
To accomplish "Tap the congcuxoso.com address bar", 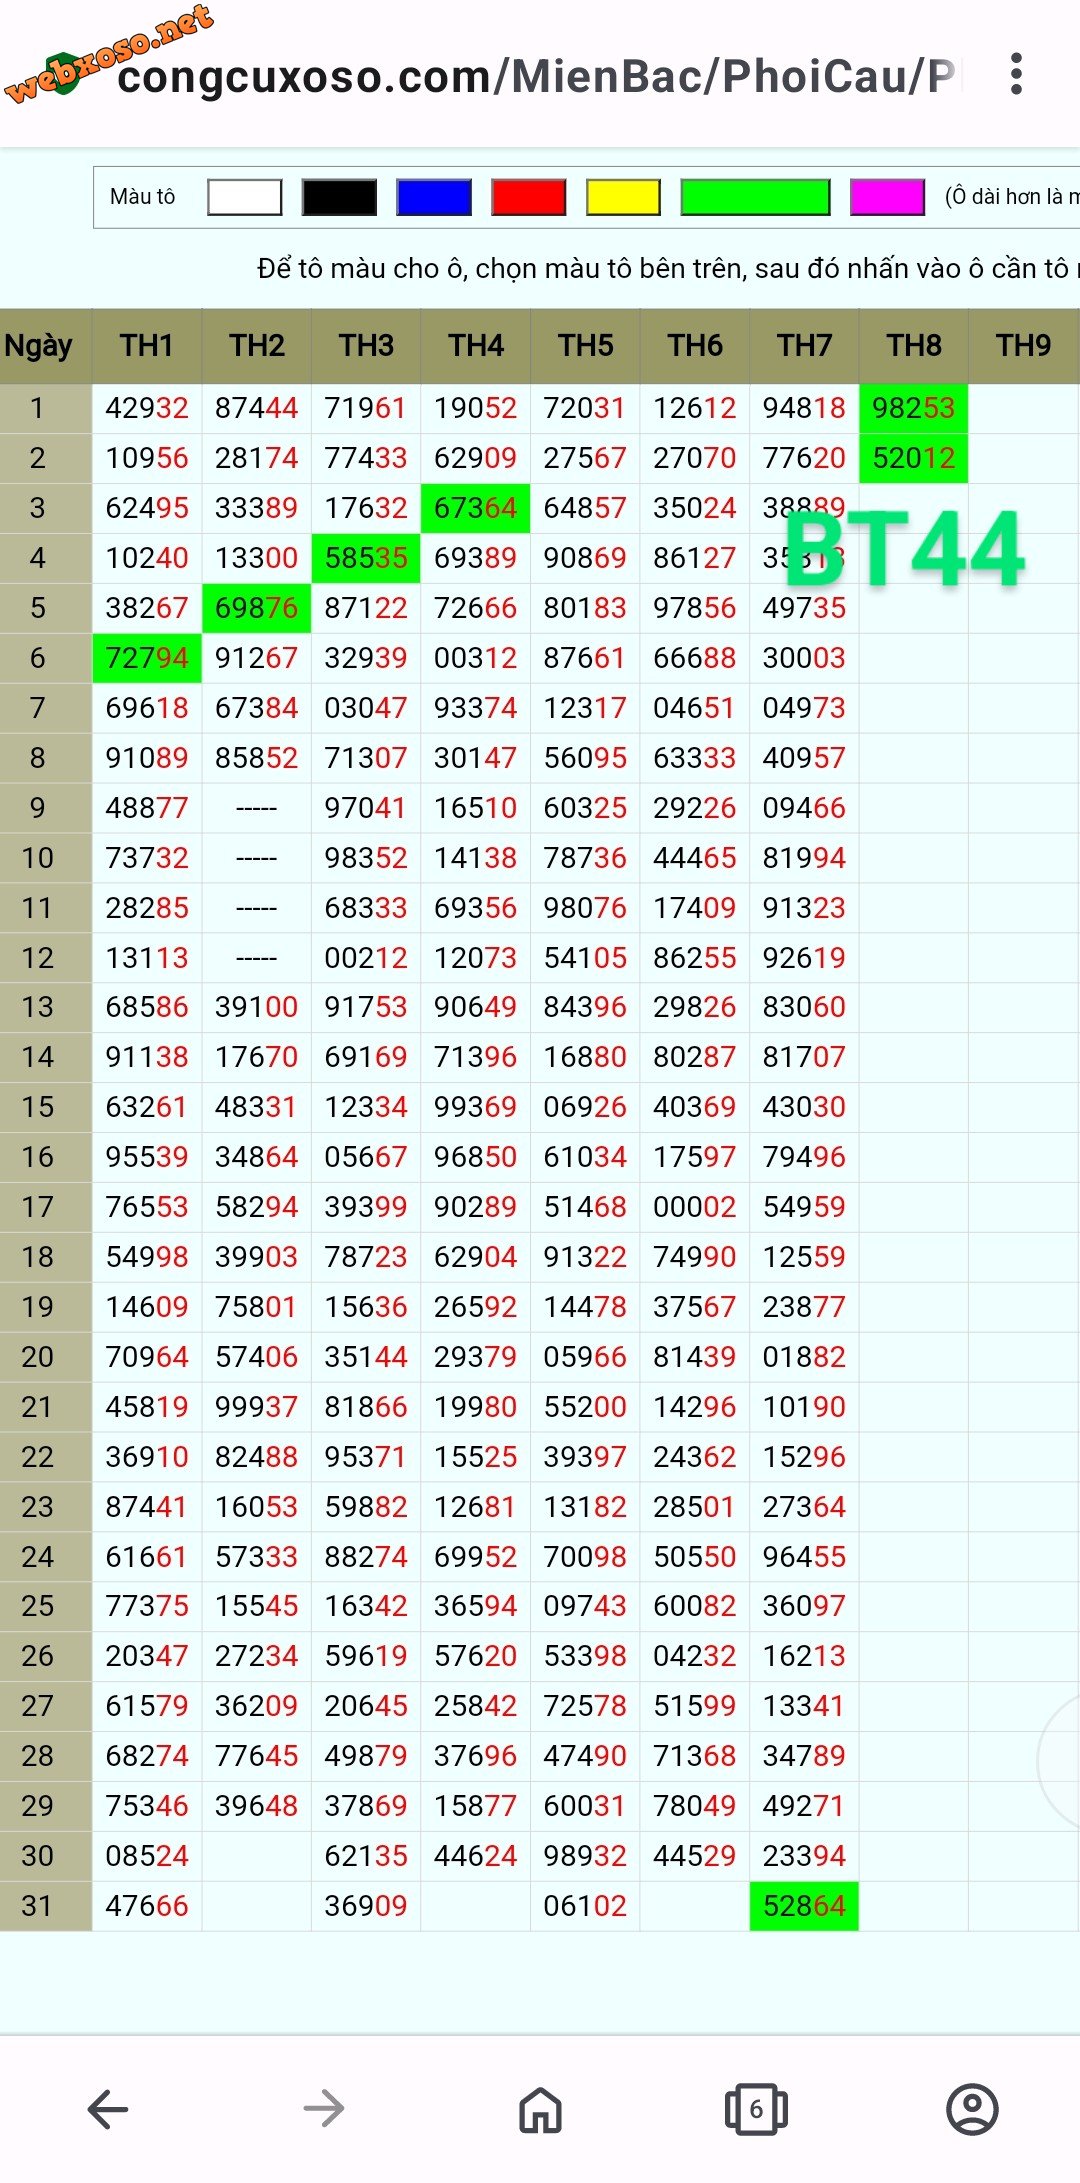I will 535,77.
